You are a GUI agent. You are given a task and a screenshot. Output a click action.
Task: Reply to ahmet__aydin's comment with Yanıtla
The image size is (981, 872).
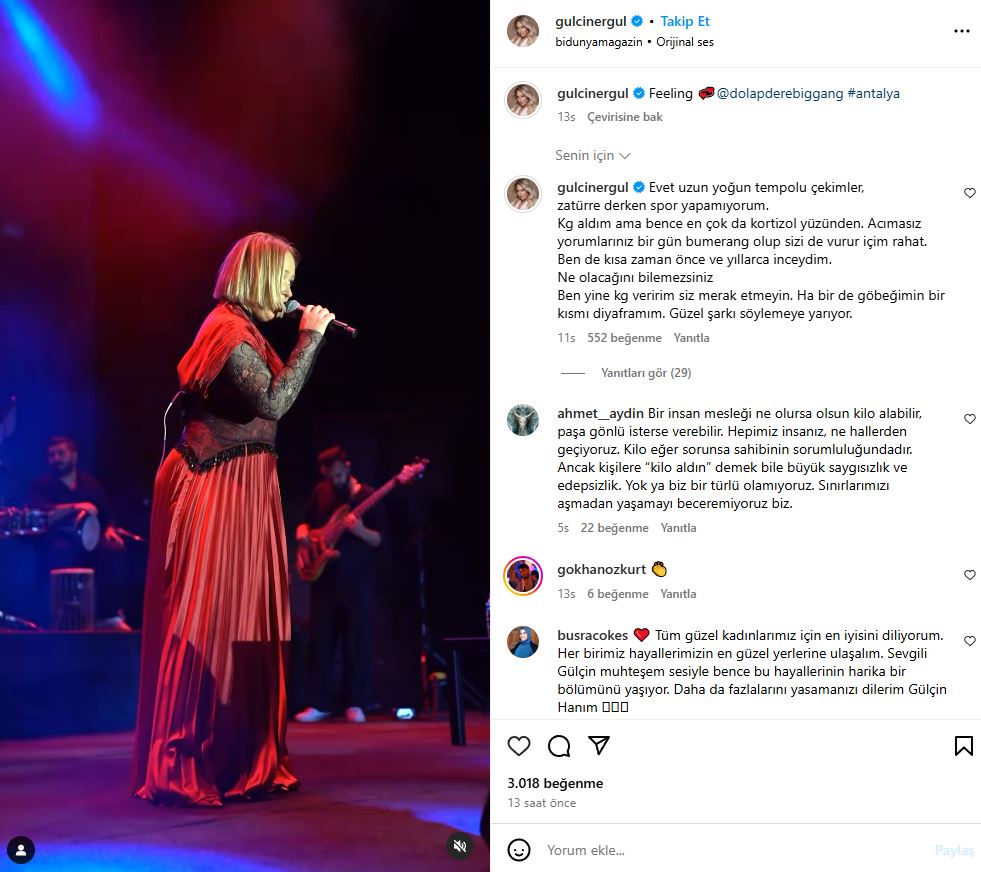[x=678, y=528]
